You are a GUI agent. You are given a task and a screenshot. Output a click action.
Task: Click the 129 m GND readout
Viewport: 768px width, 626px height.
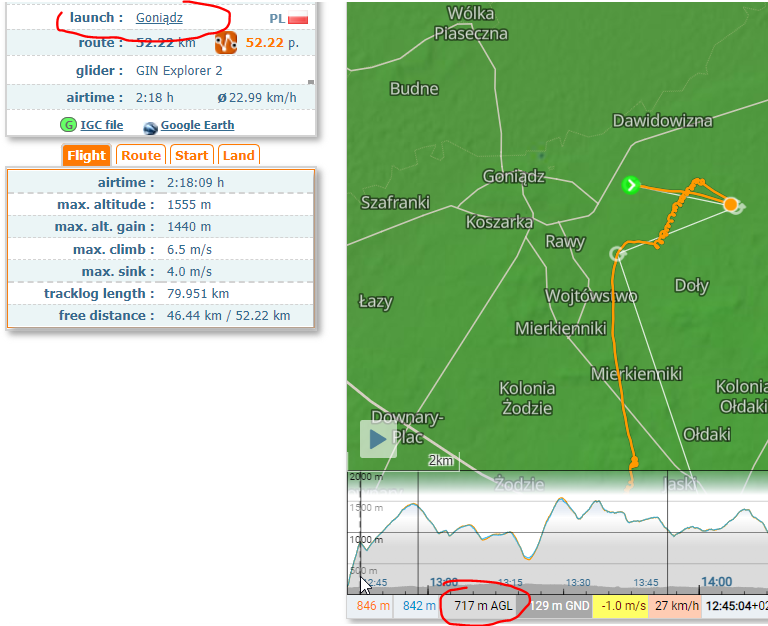[x=559, y=606]
